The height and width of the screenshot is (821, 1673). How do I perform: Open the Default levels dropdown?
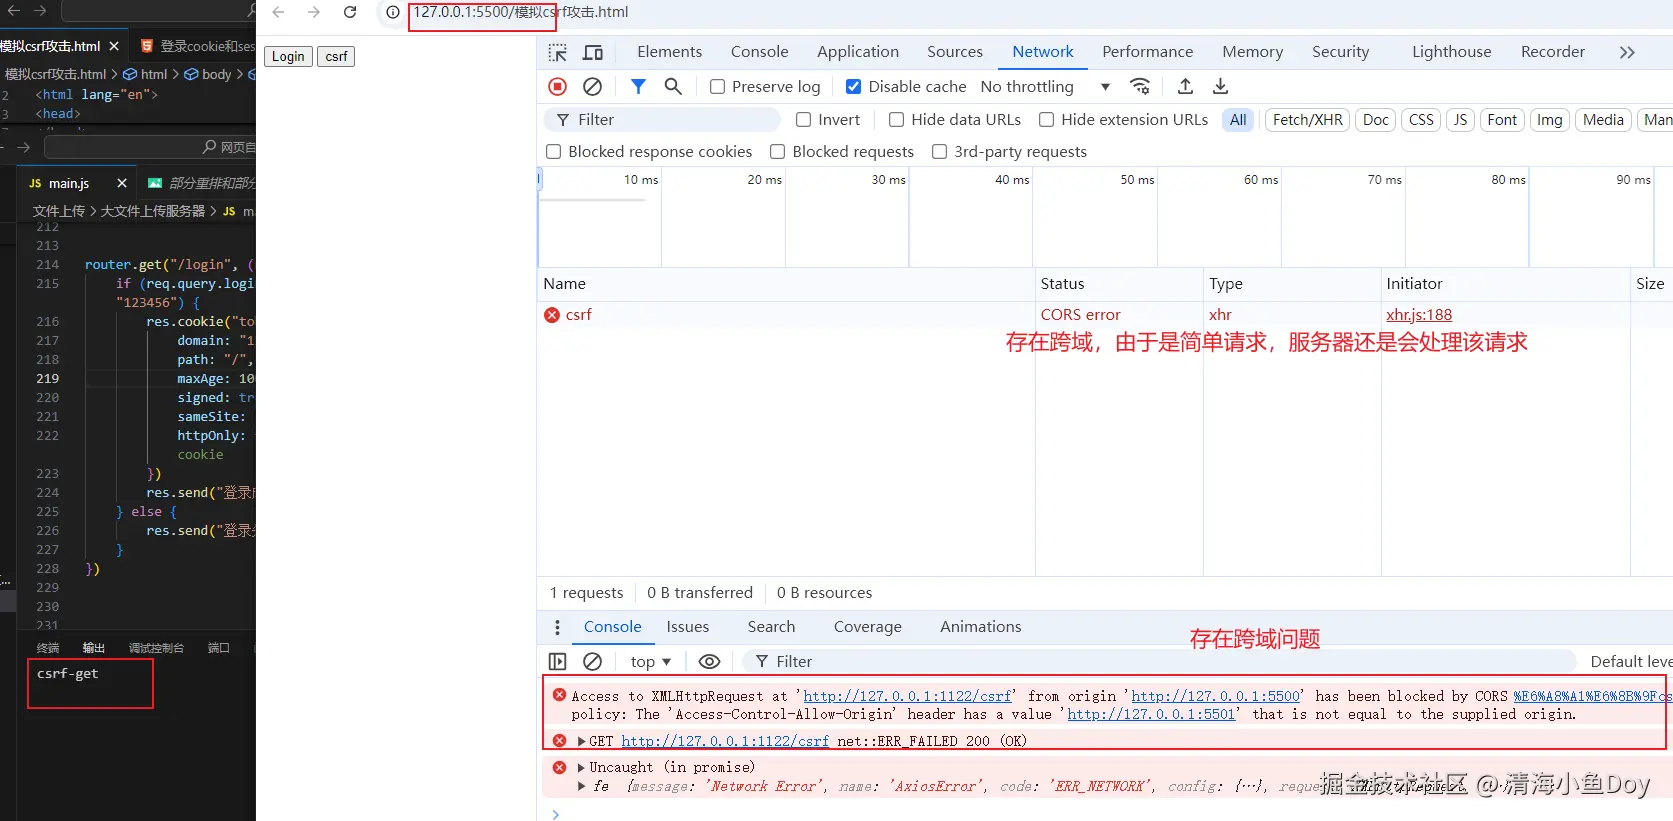tap(1631, 662)
